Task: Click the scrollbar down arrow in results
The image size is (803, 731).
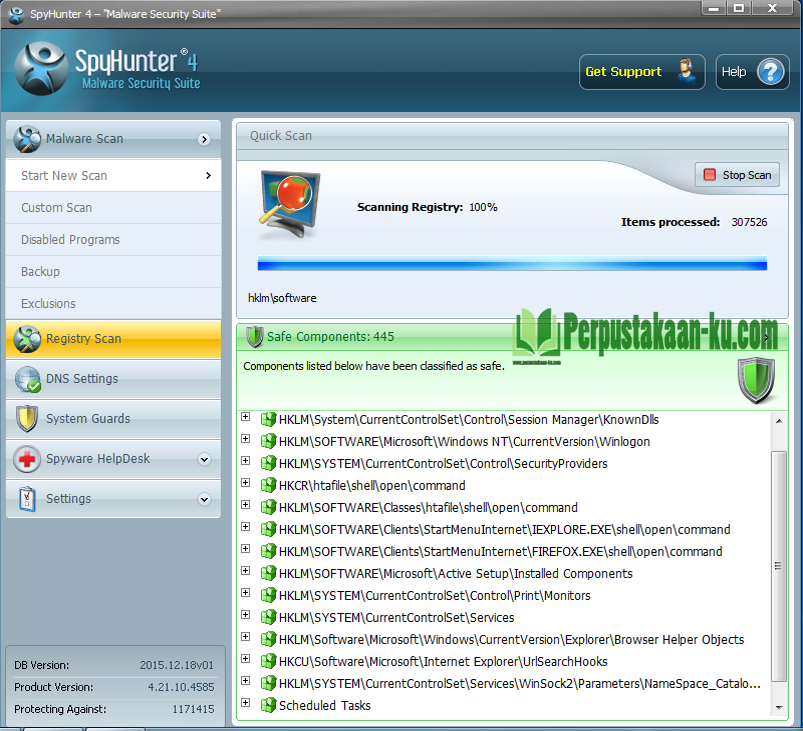Action: 778,707
